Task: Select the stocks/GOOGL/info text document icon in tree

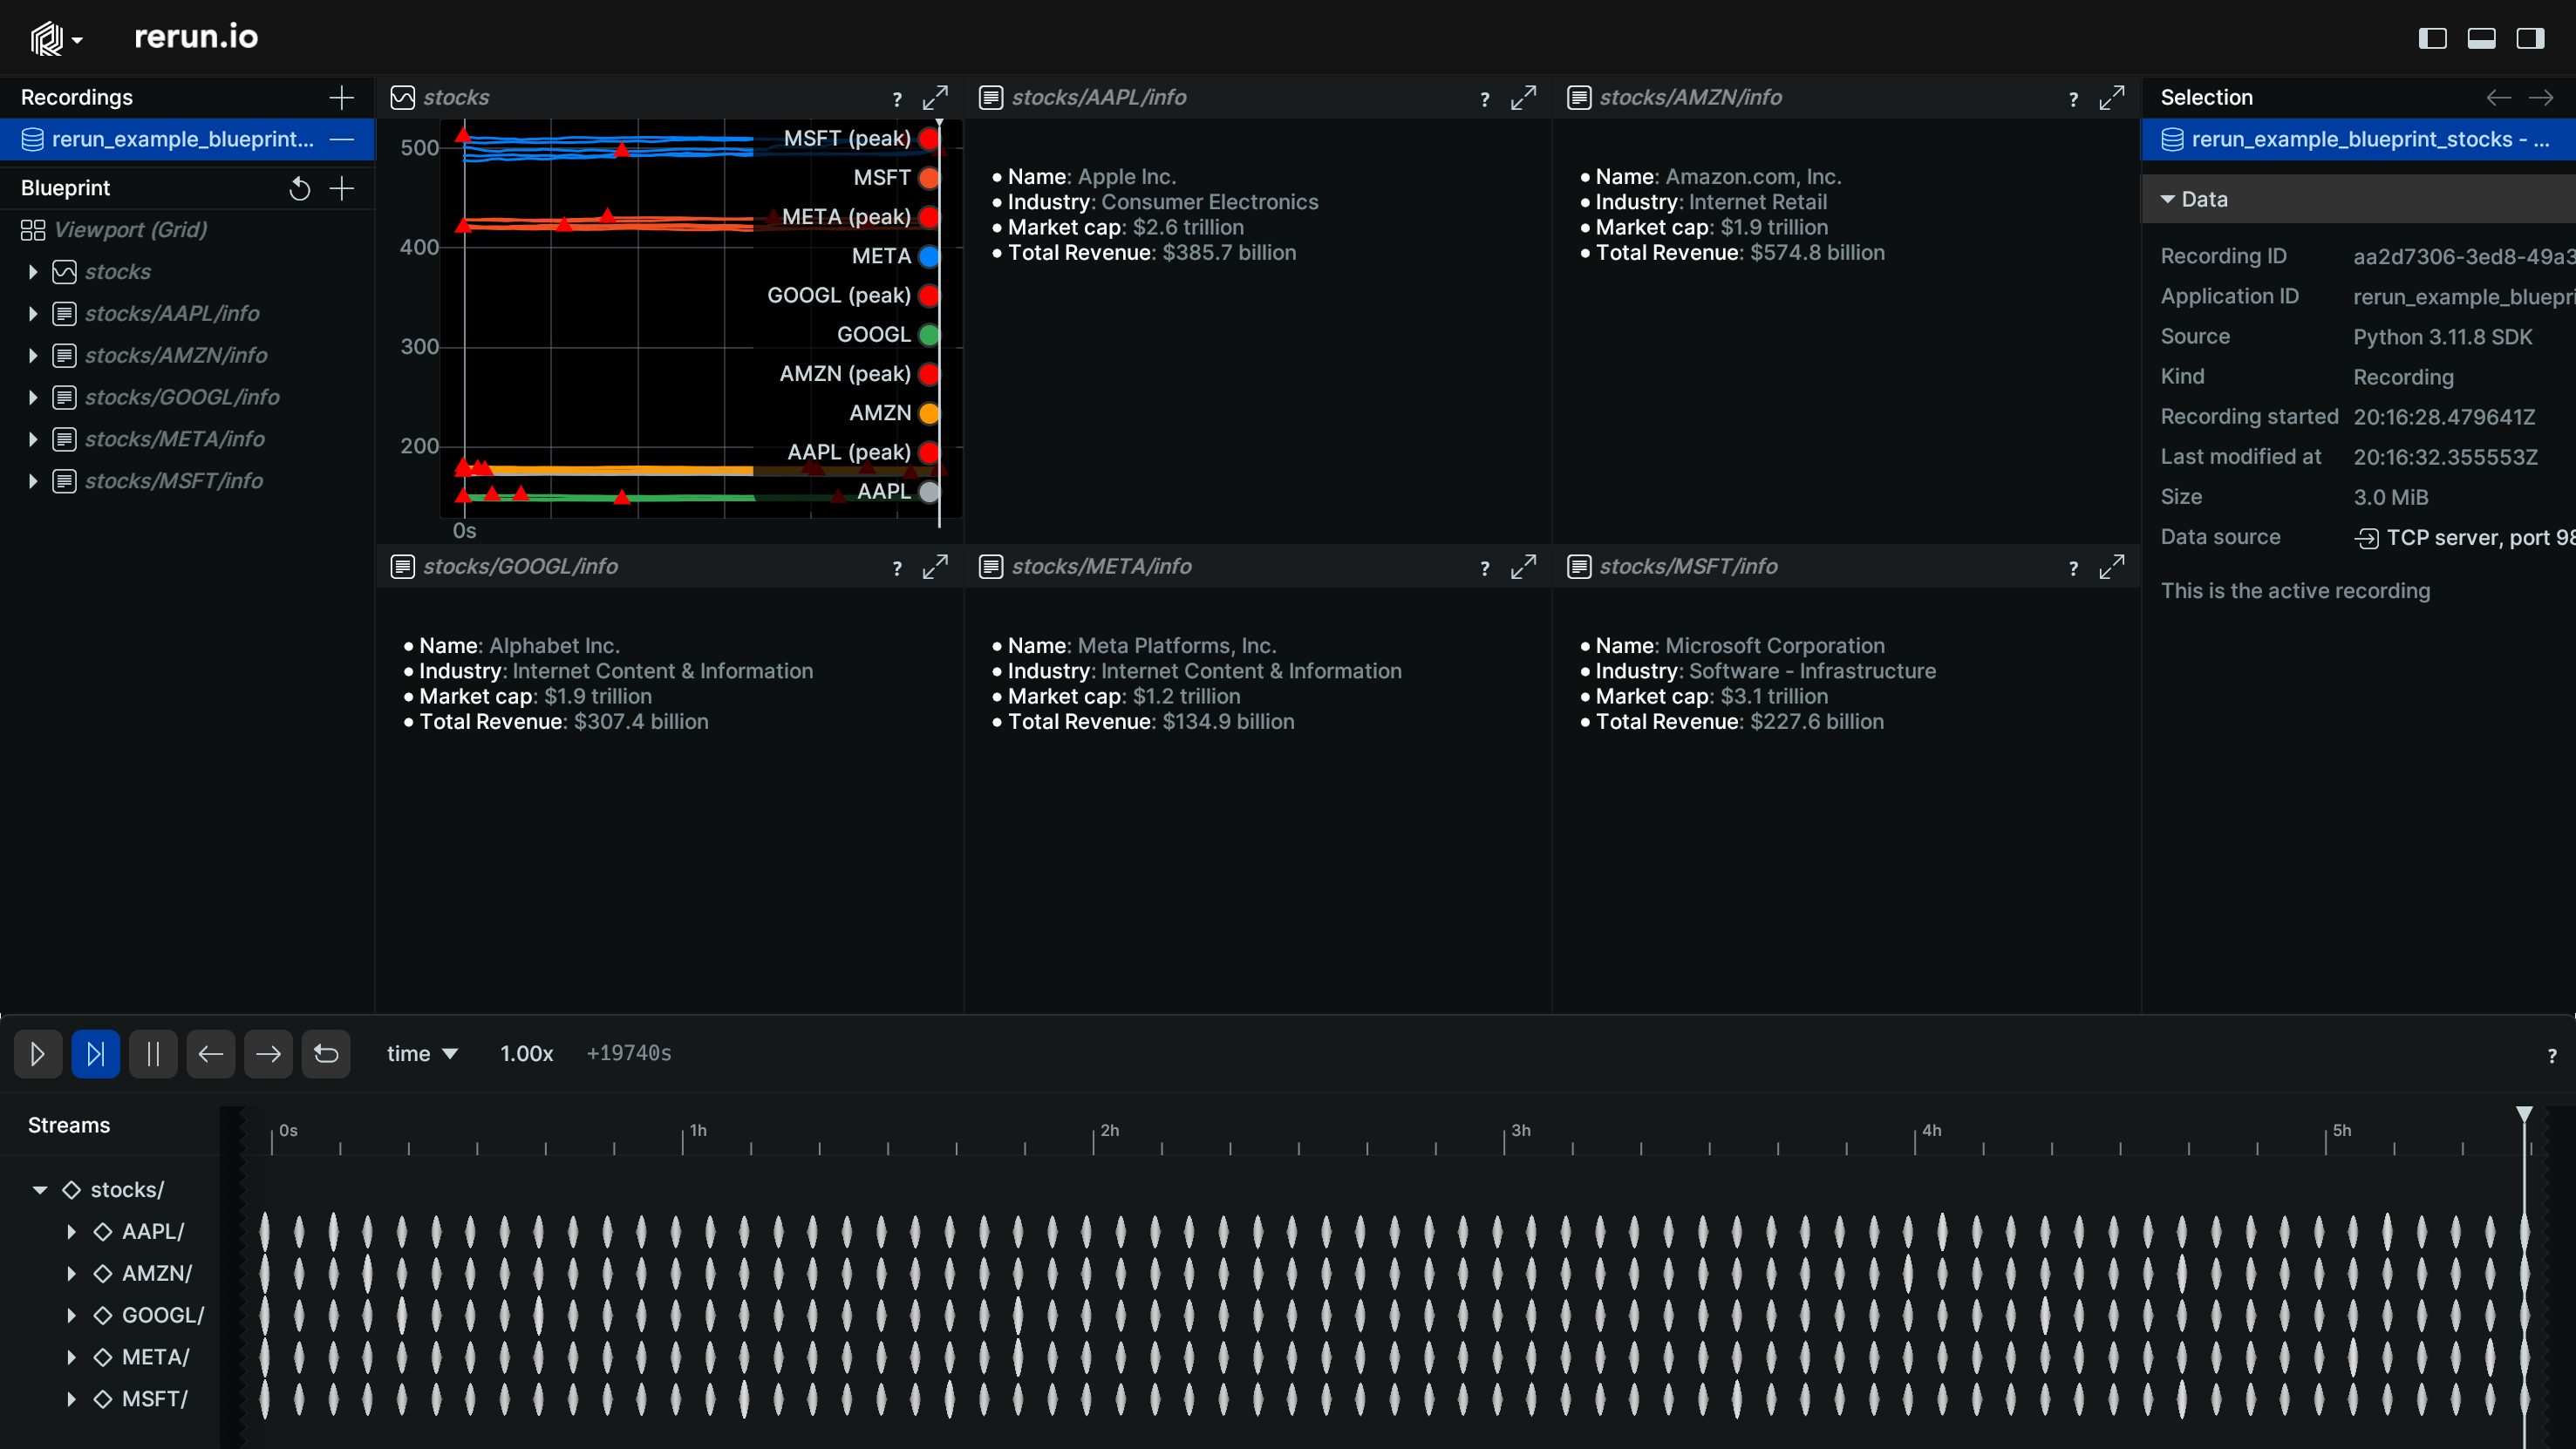Action: (64, 398)
